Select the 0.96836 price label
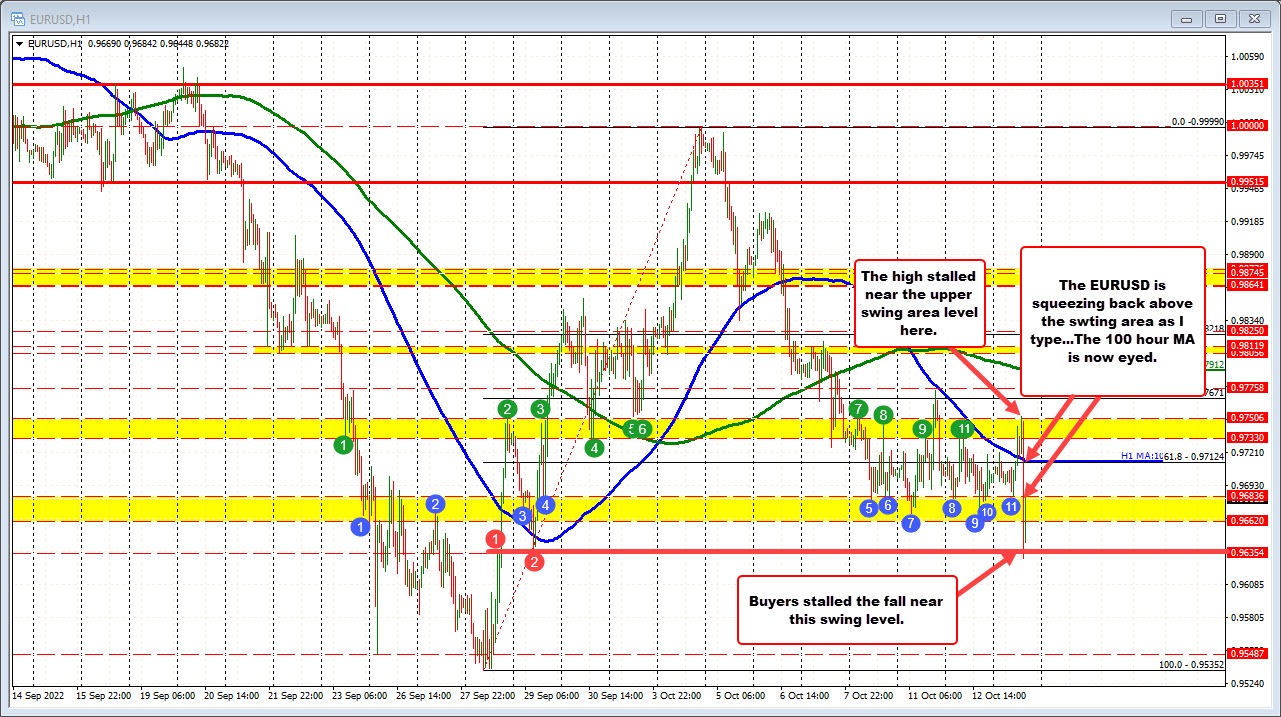This screenshot has width=1281, height=717. (x=1246, y=496)
